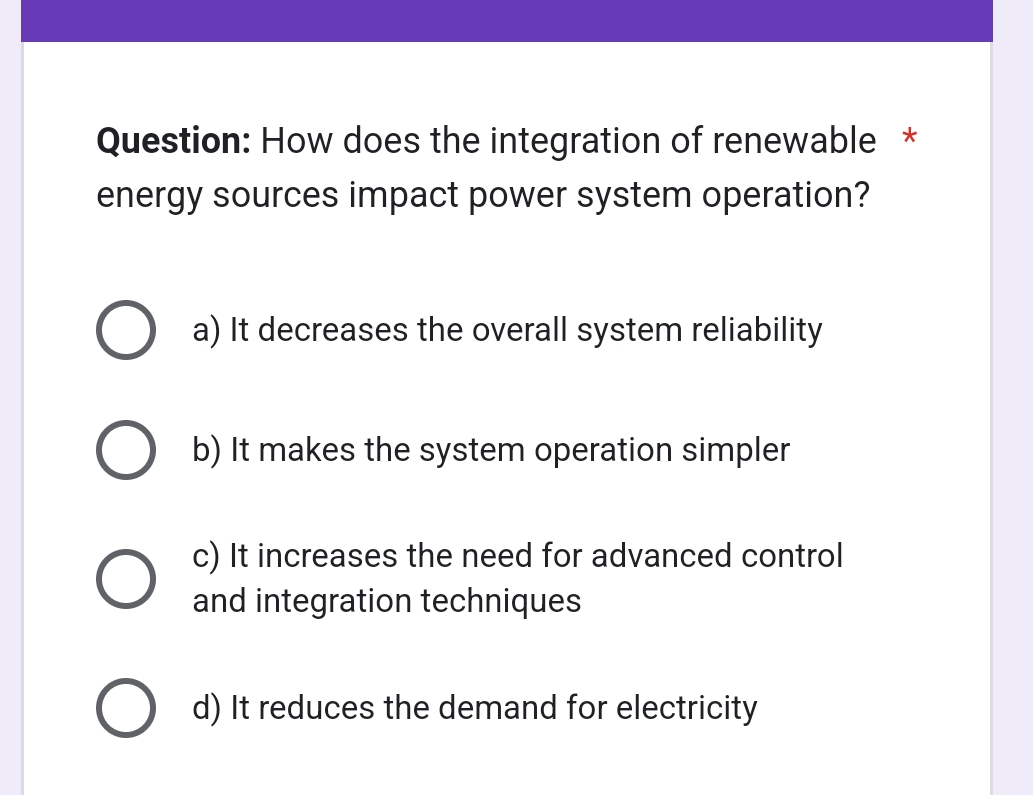The width and height of the screenshot is (1033, 795).
Task: Click the 'b)' prefix of the second answer
Action: pos(207,451)
